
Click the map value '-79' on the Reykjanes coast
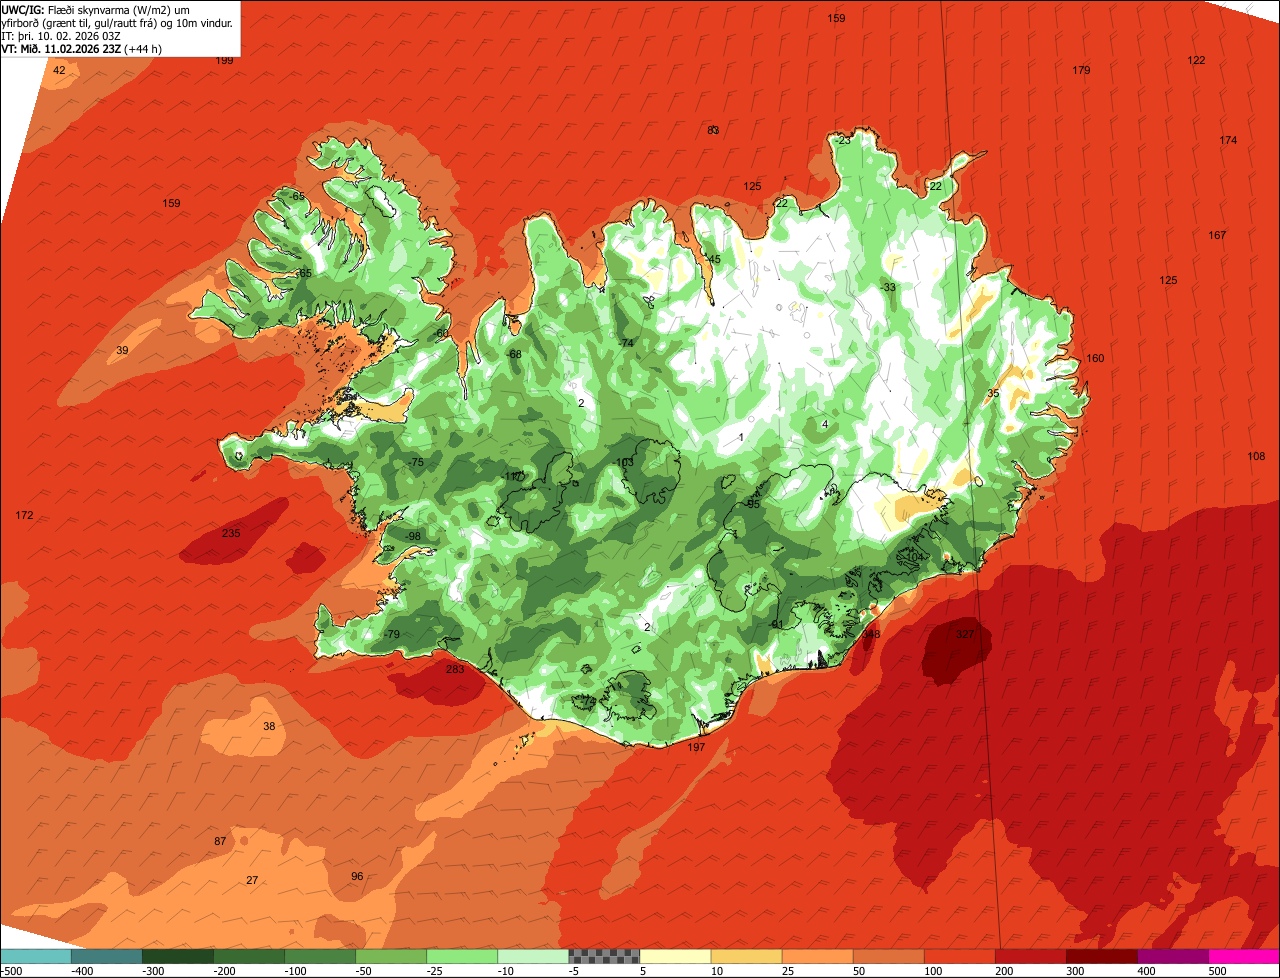tap(391, 634)
